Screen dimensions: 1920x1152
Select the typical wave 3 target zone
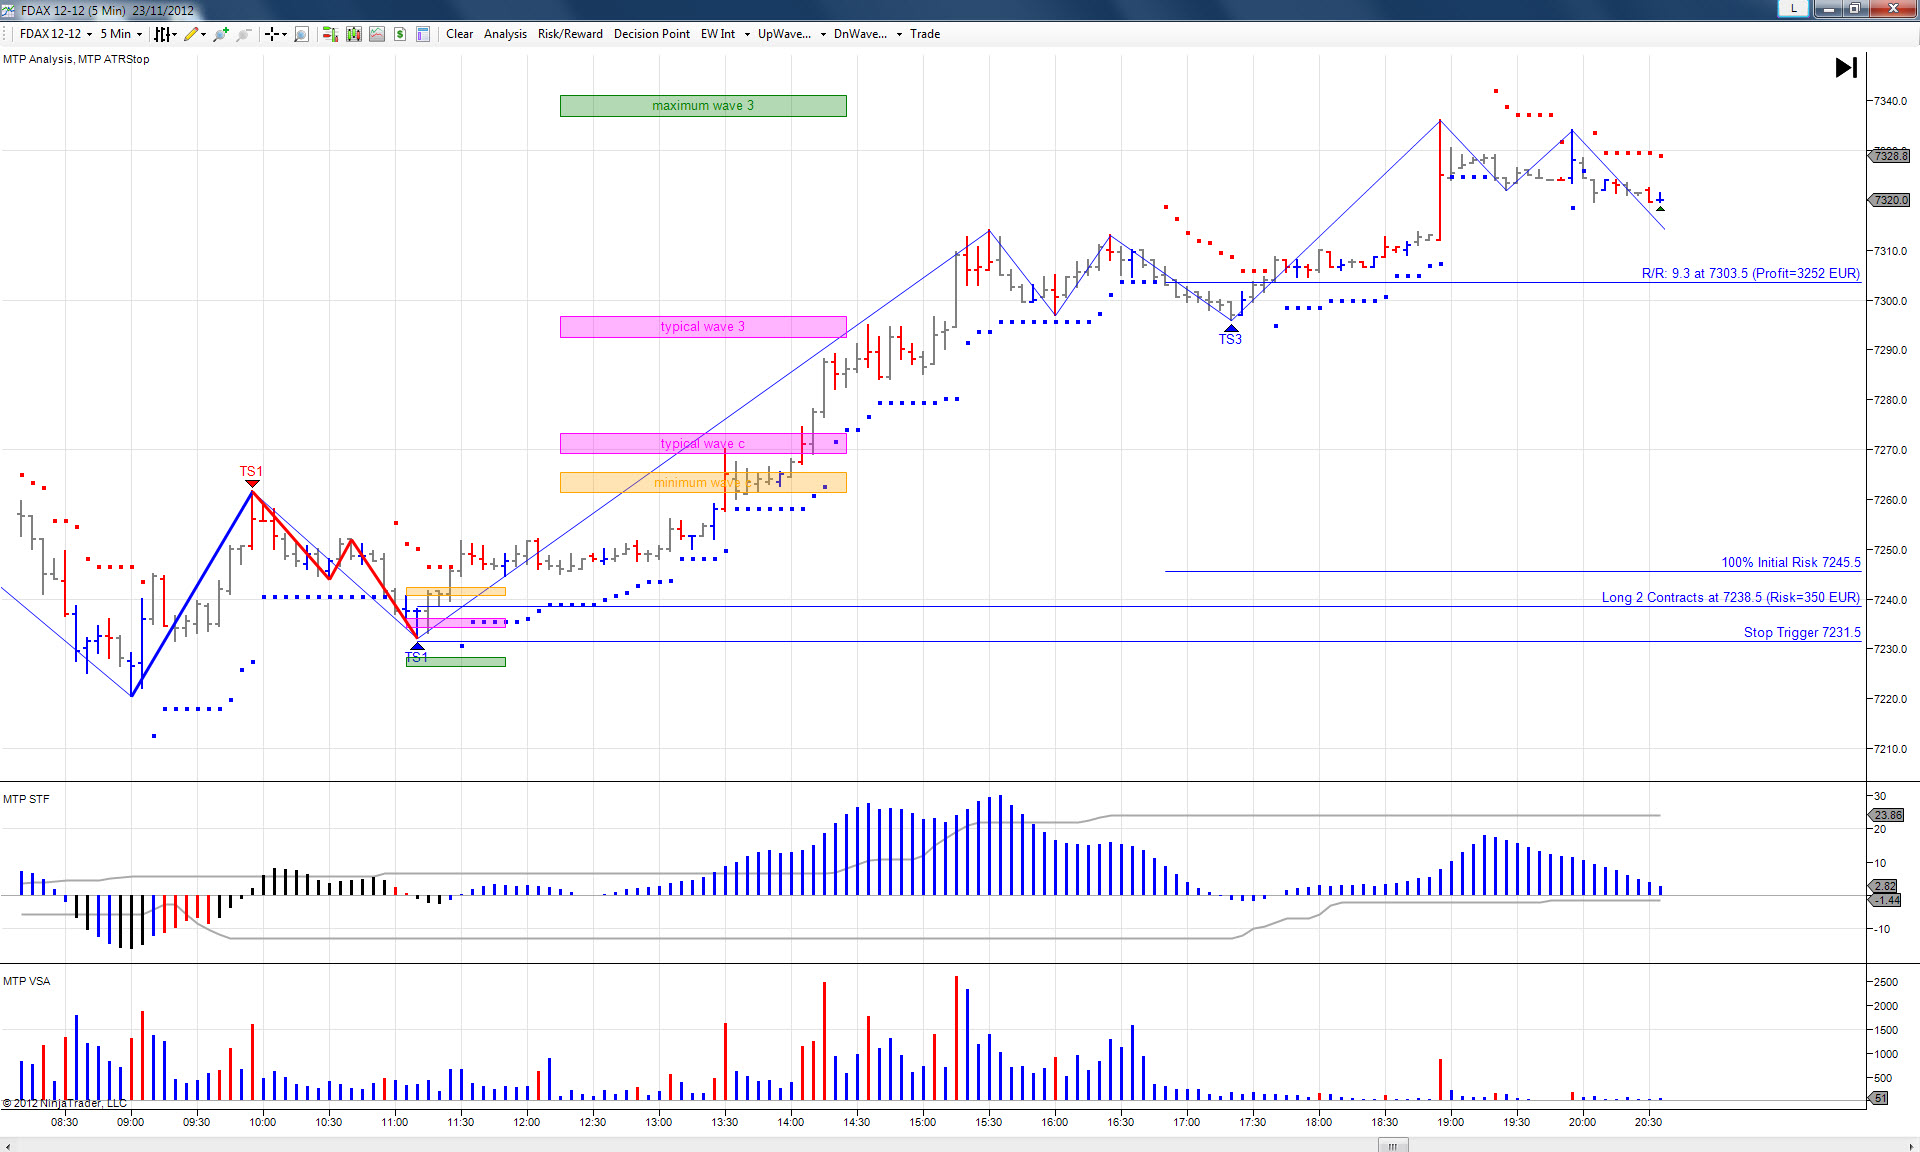(x=703, y=327)
